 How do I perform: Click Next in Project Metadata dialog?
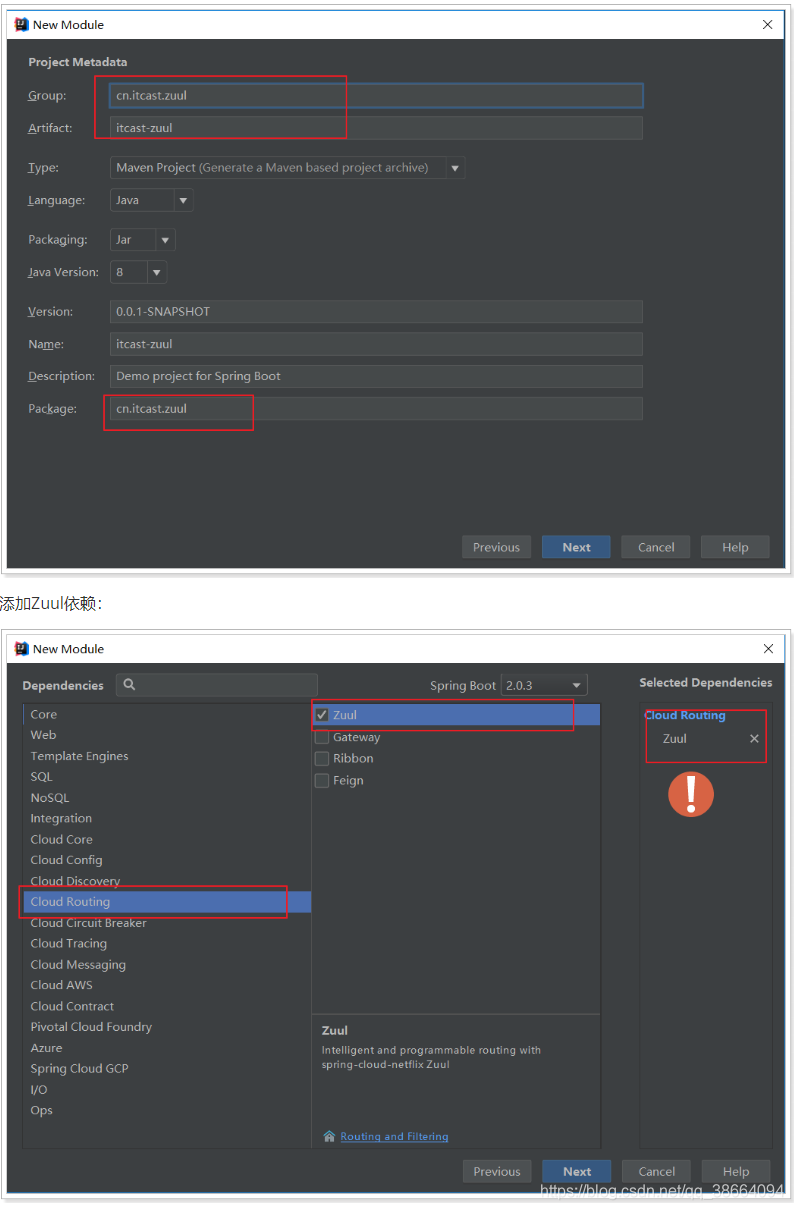point(576,547)
